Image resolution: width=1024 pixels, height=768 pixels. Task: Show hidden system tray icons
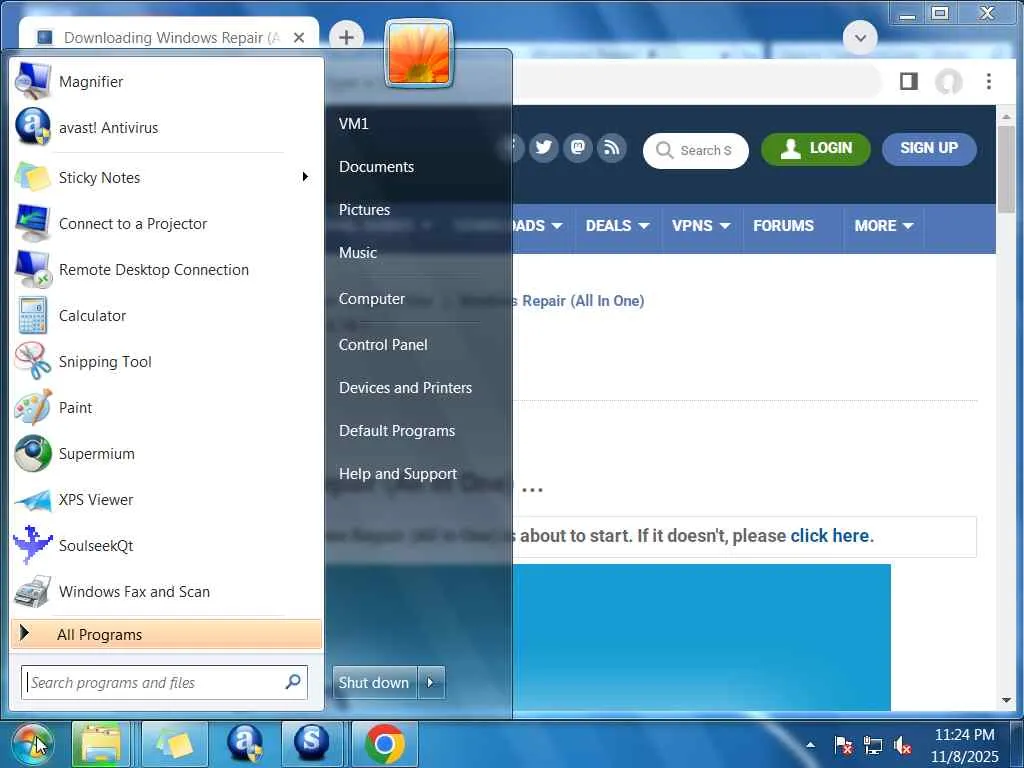pos(810,744)
